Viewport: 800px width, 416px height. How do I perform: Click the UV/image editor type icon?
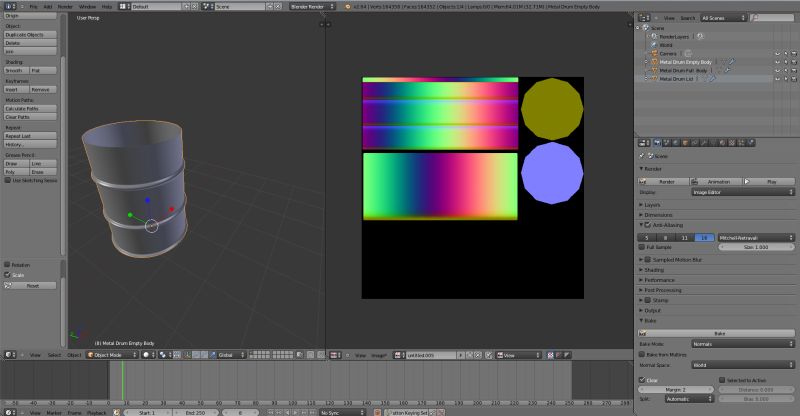point(335,355)
